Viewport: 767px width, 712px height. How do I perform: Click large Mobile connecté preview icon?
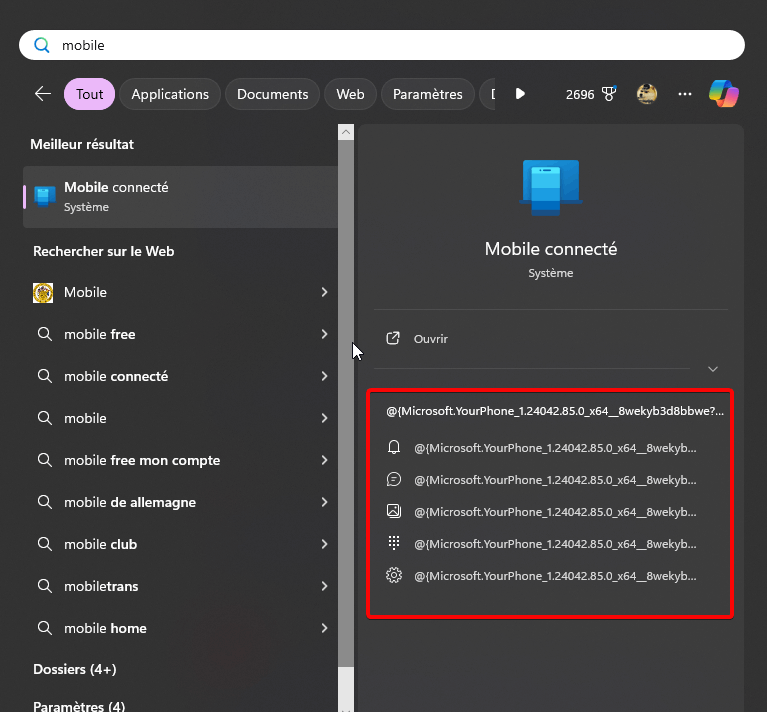coord(551,188)
